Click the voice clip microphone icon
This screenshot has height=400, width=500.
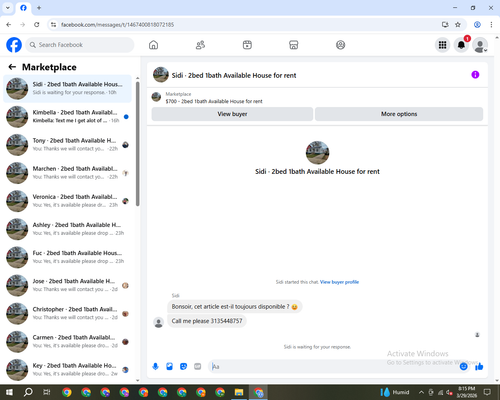click(x=155, y=367)
